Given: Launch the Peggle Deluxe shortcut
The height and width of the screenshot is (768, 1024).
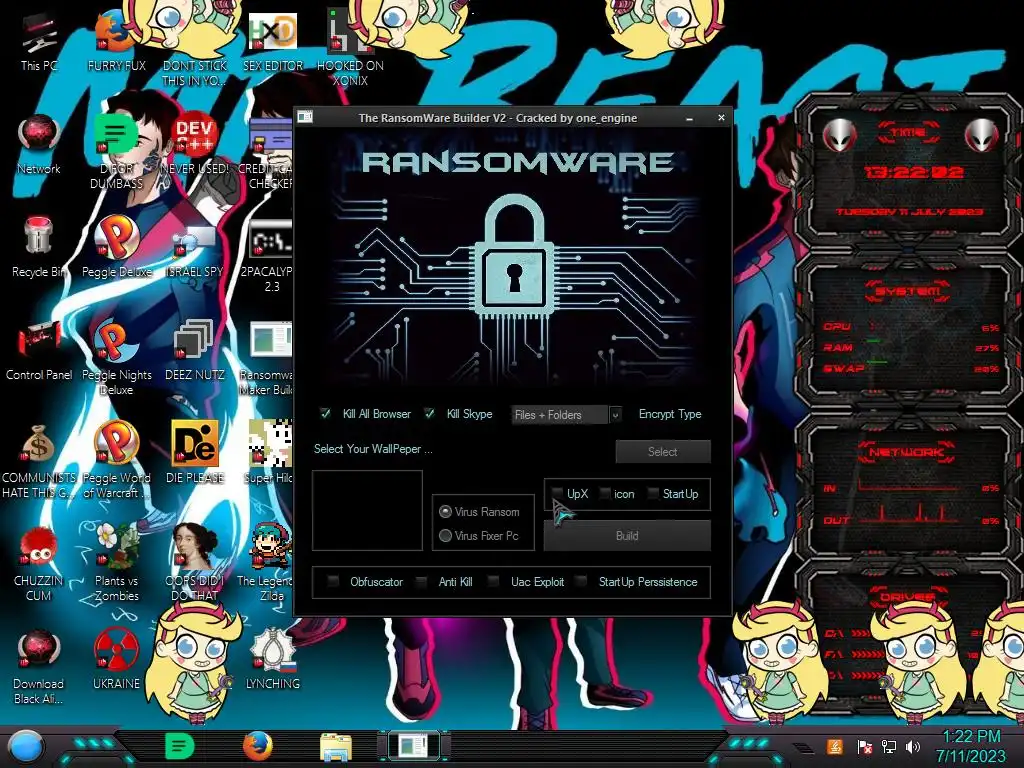Looking at the screenshot, I should (x=116, y=247).
